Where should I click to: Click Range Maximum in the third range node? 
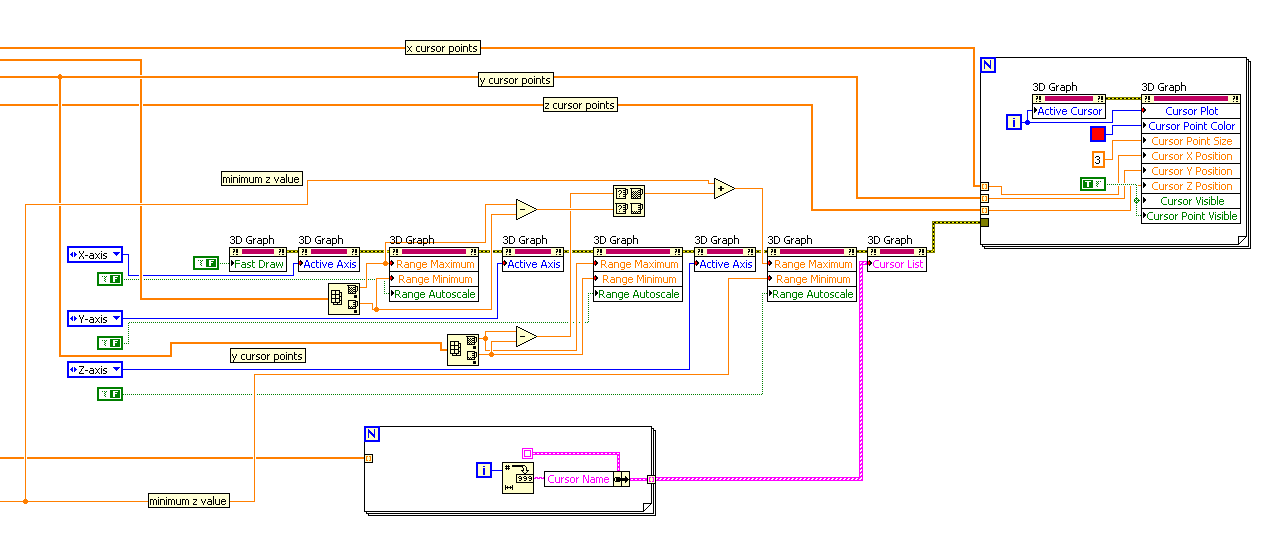tap(812, 264)
